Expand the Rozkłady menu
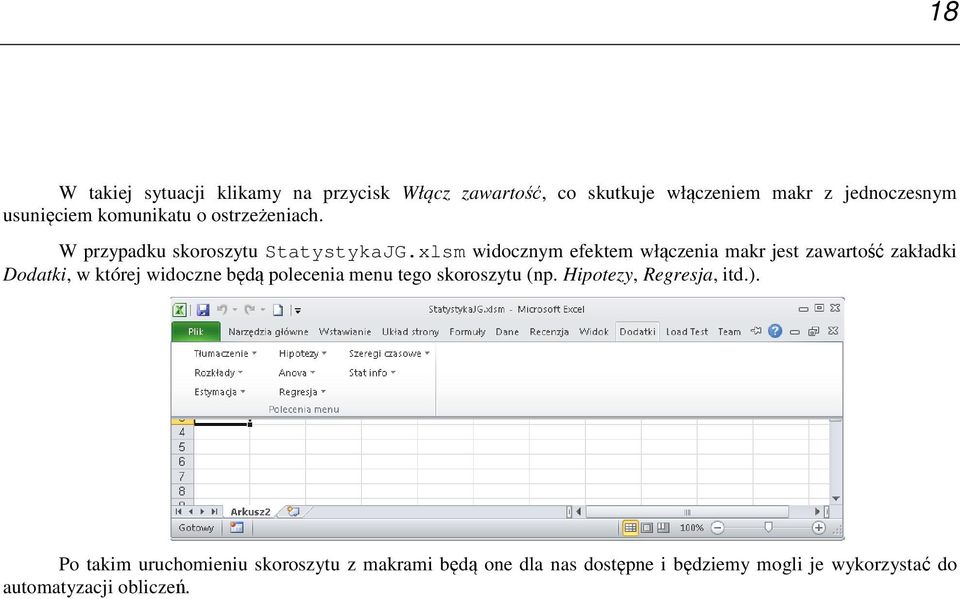The height and width of the screenshot is (599, 960). pyautogui.click(x=218, y=372)
